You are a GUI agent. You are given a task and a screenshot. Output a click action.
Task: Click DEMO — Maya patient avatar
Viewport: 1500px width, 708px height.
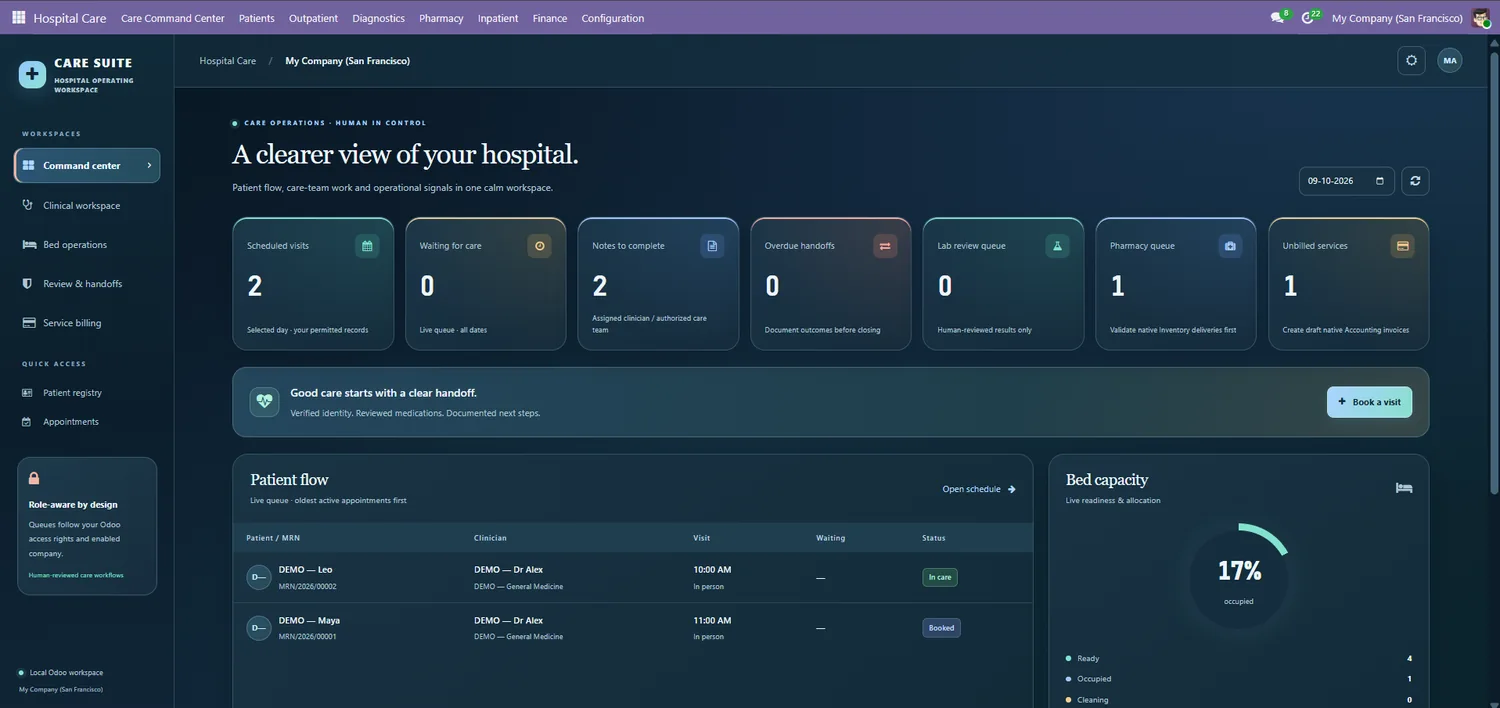click(258, 628)
